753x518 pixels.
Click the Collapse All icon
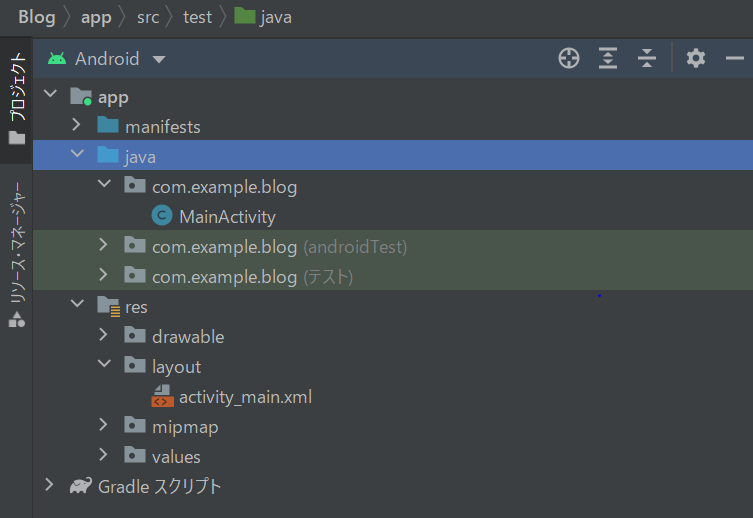coord(647,59)
